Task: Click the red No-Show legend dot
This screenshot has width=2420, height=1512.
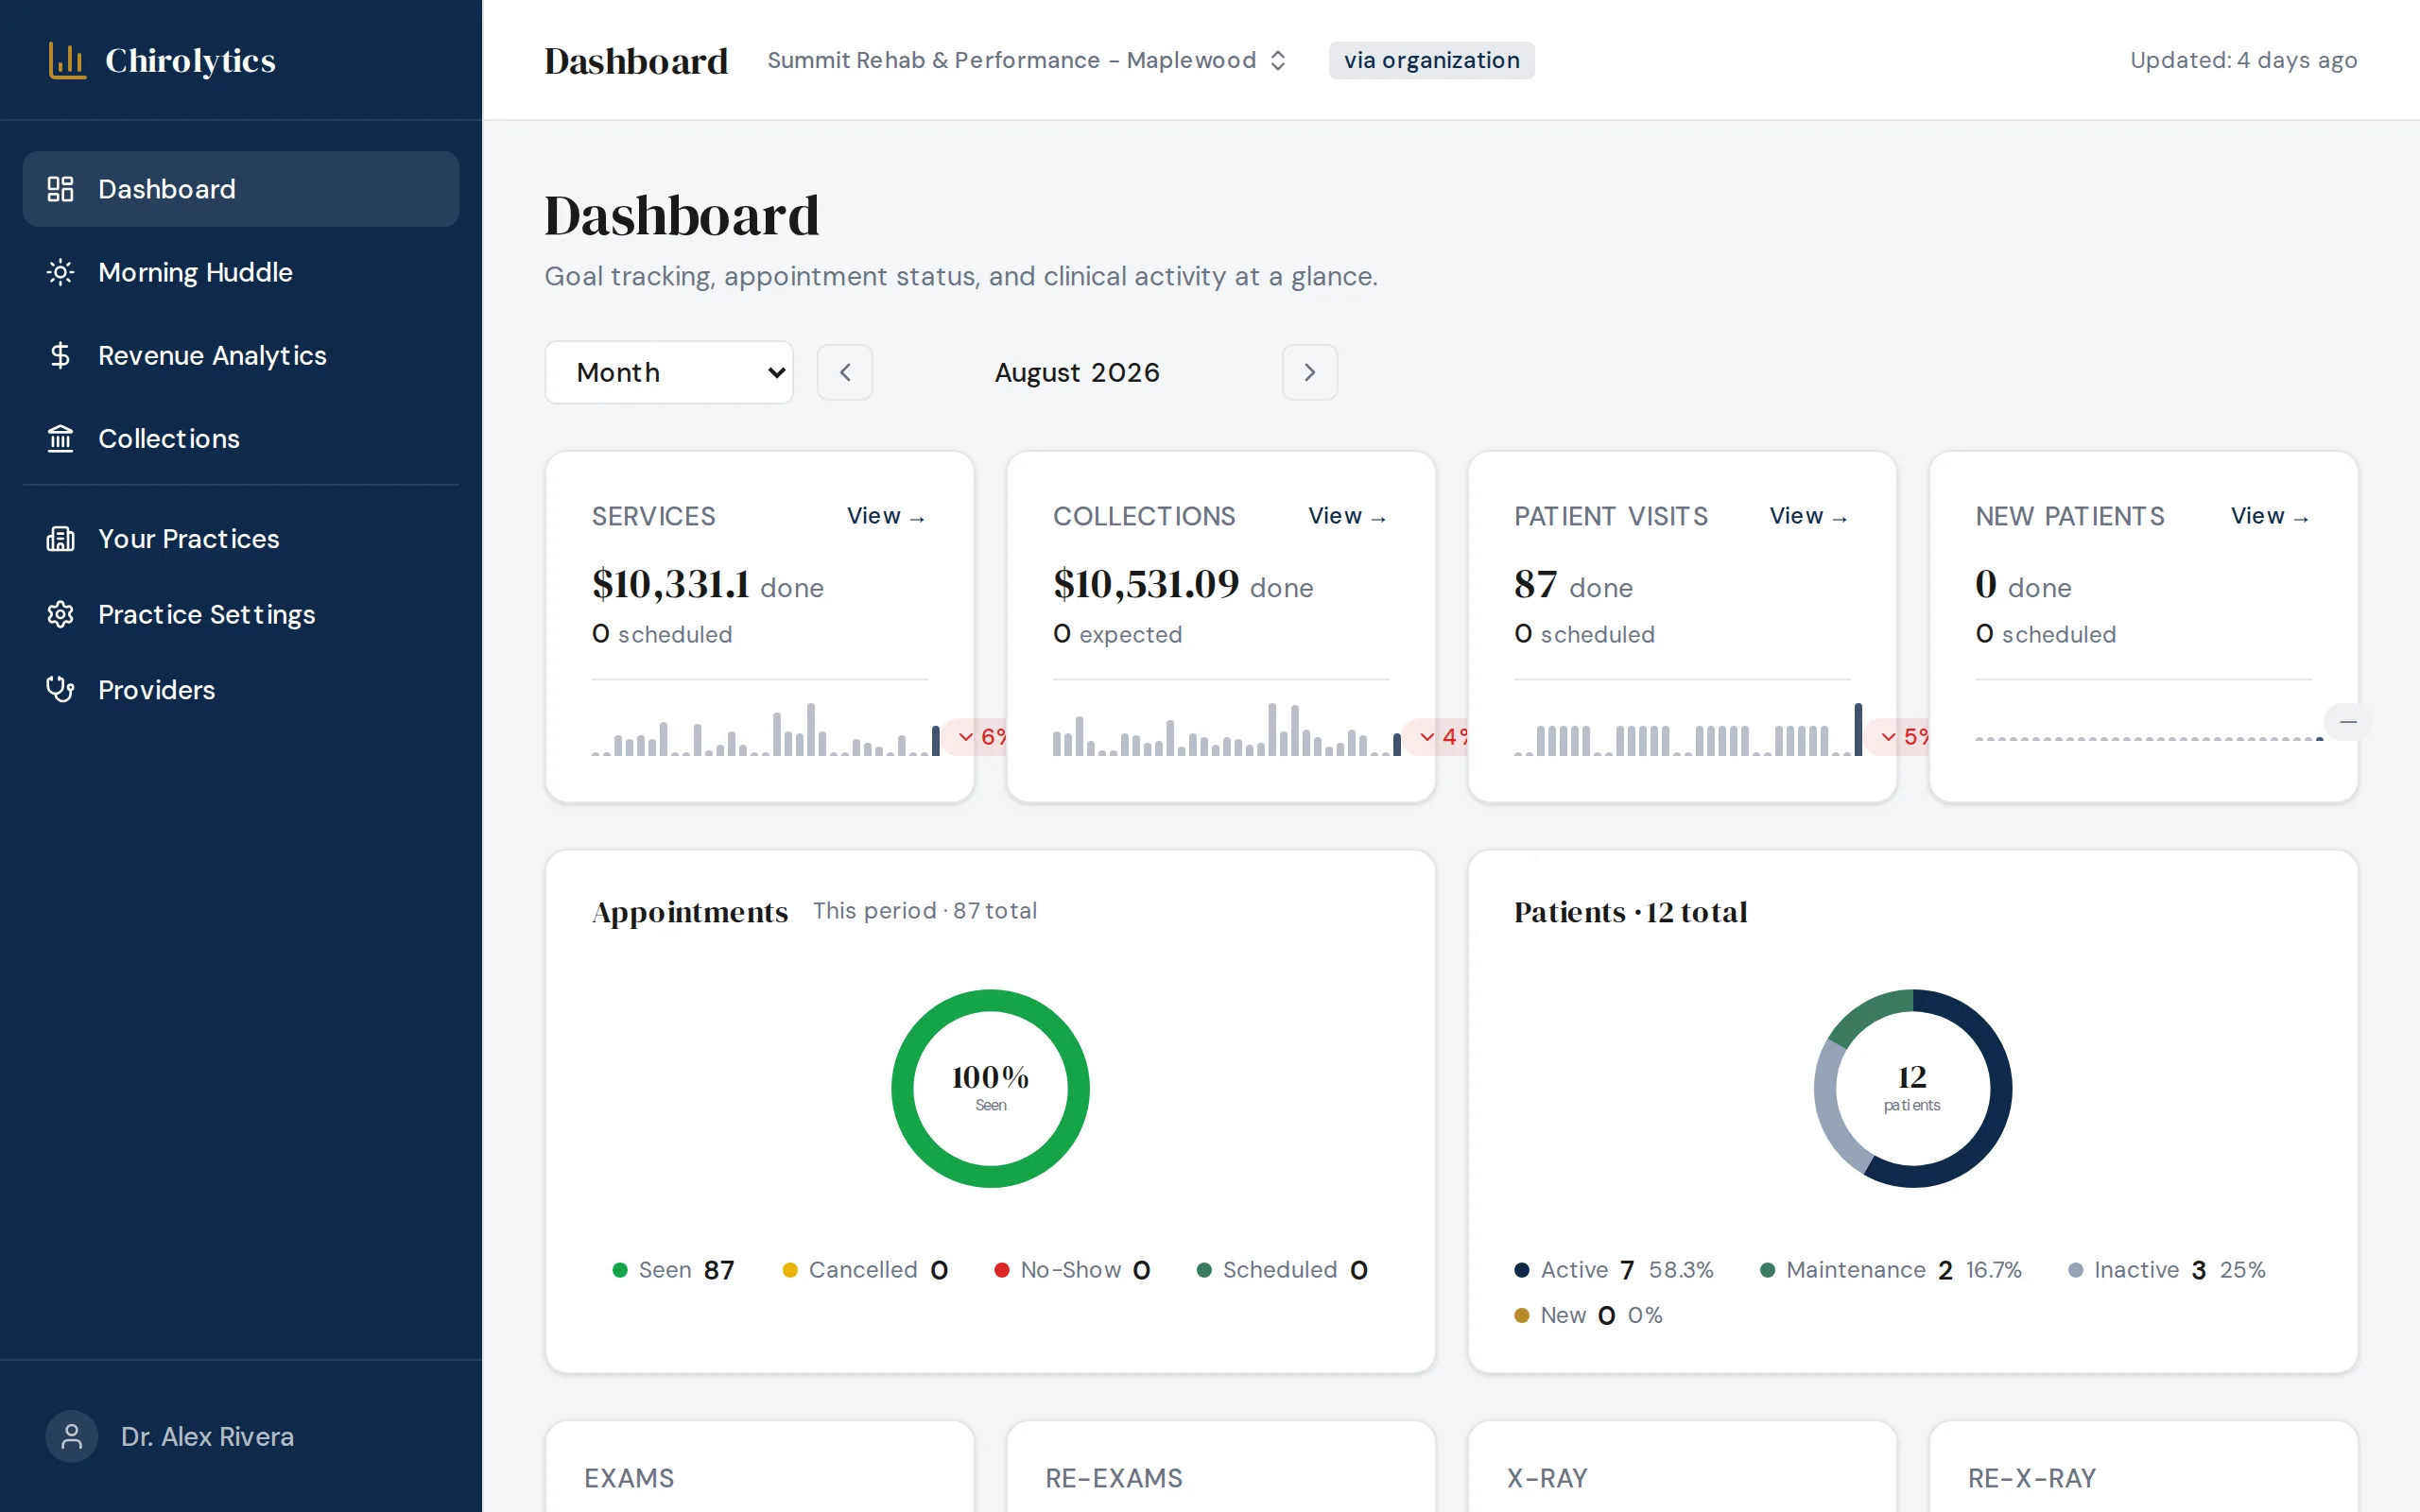Action: (1002, 1270)
